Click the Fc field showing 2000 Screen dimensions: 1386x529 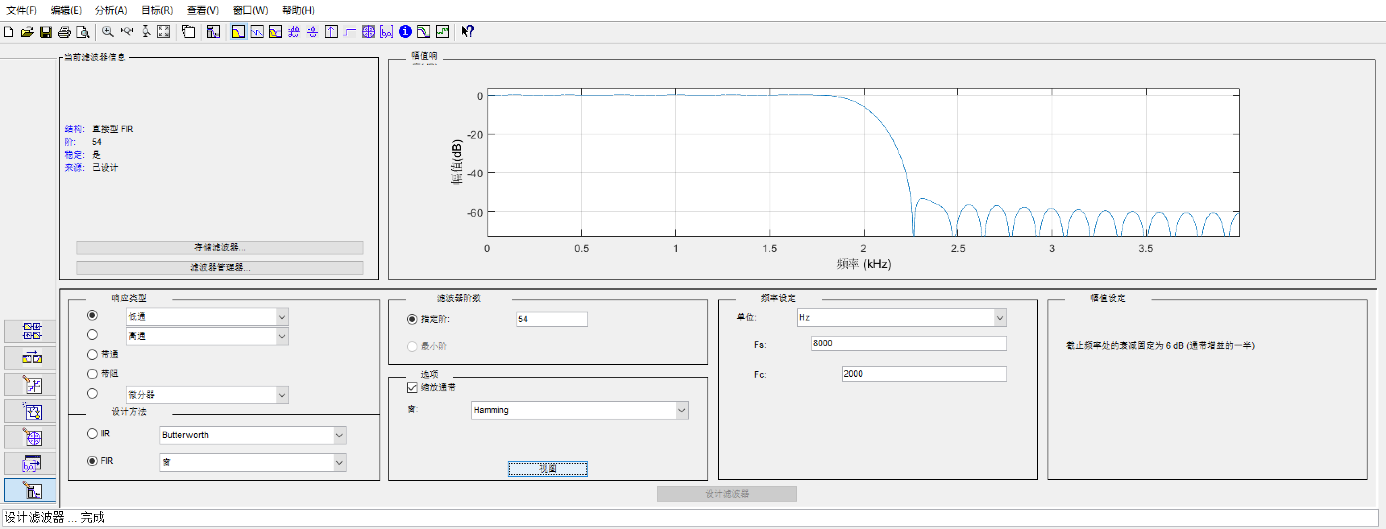pyautogui.click(x=923, y=374)
